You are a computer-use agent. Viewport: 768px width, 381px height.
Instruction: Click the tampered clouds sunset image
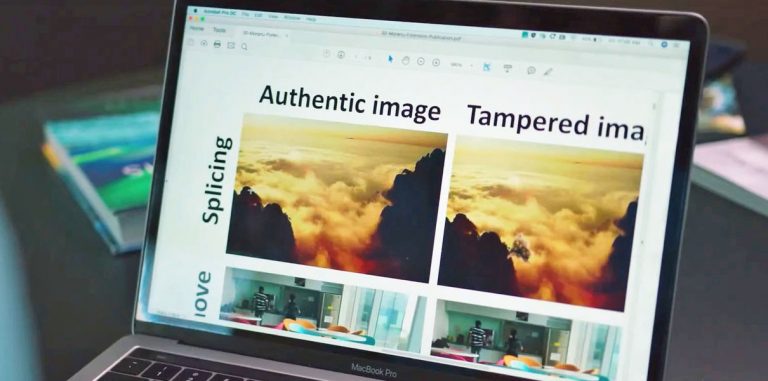click(540, 222)
